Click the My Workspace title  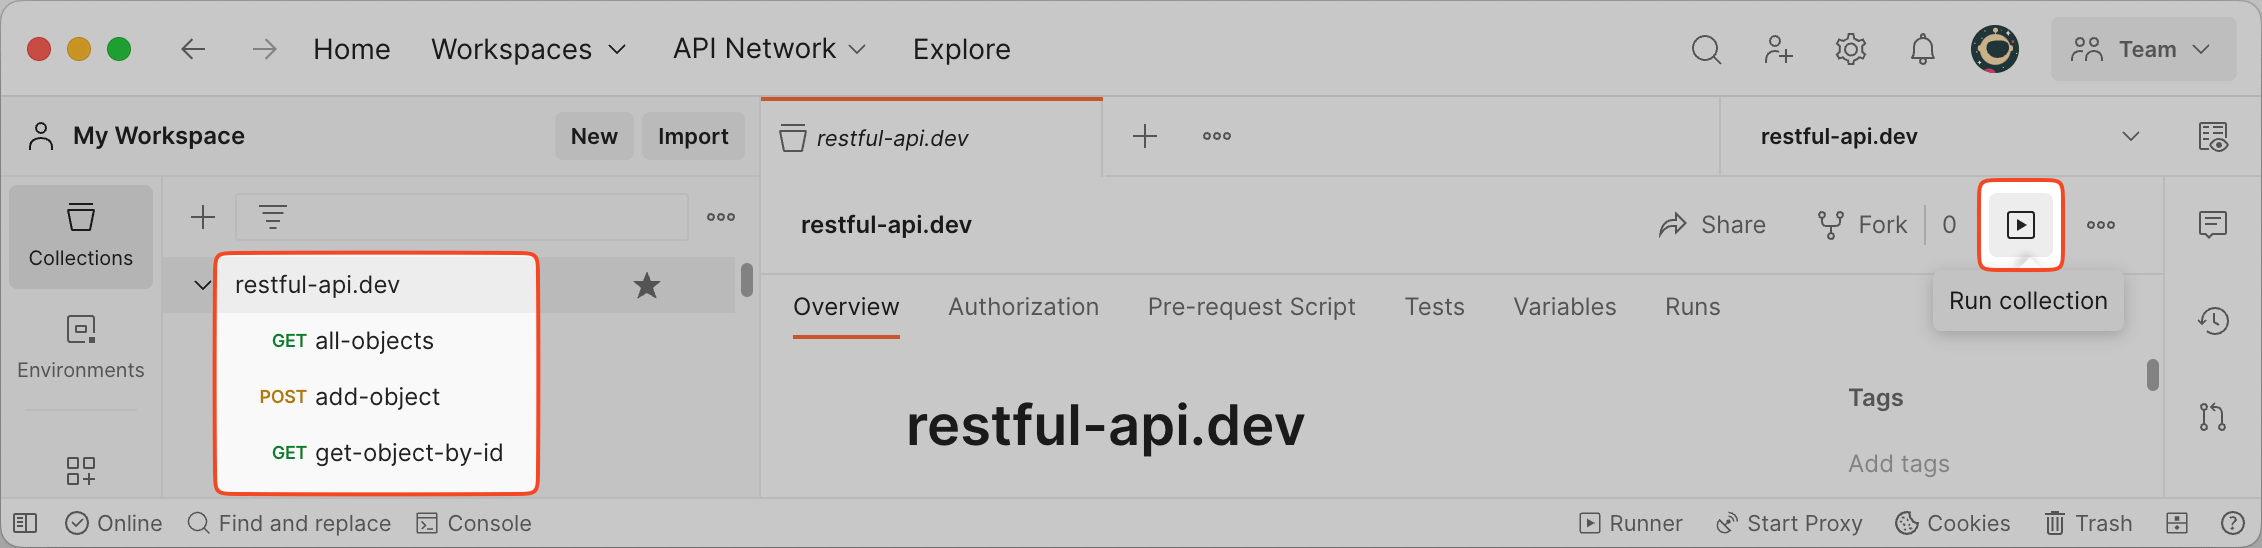(159, 136)
